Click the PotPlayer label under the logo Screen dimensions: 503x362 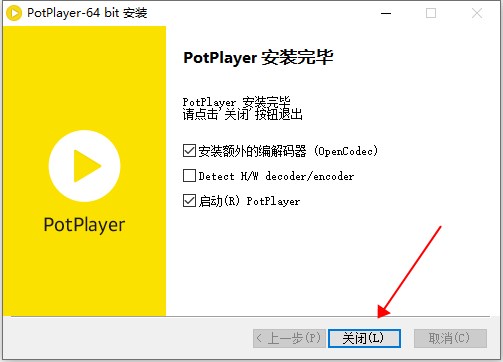[x=84, y=225]
